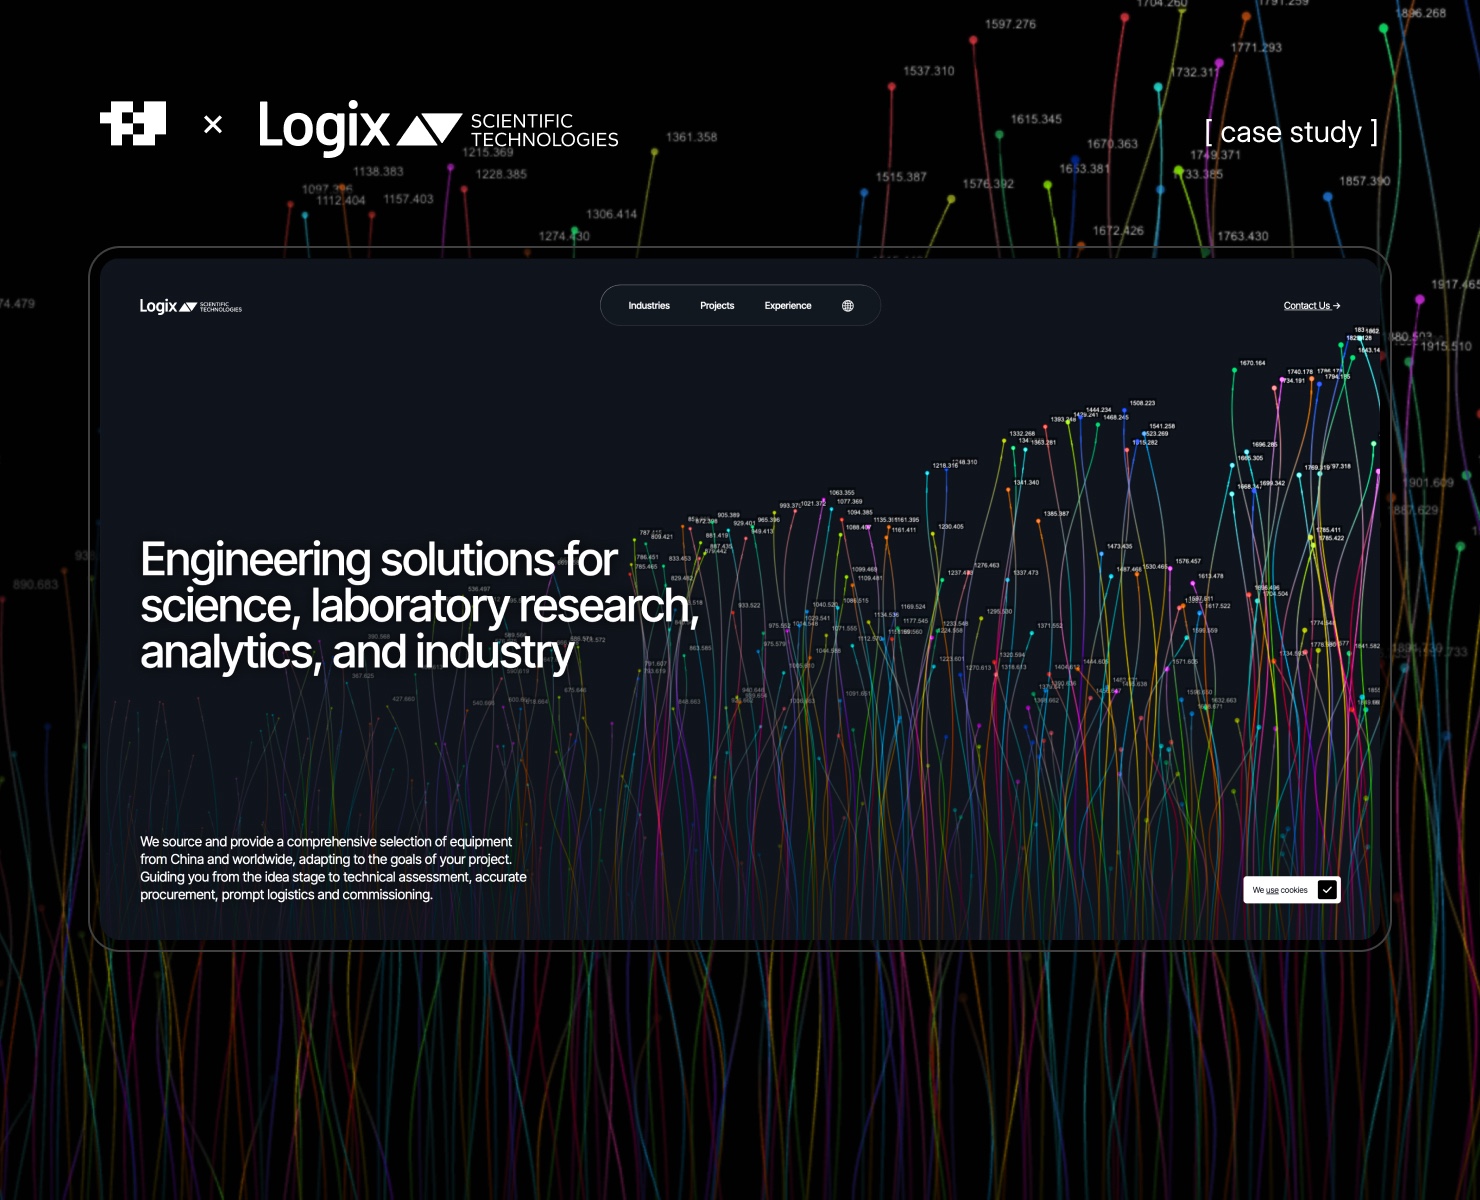Follow the Contact Us link
This screenshot has width=1480, height=1200.
click(1306, 306)
